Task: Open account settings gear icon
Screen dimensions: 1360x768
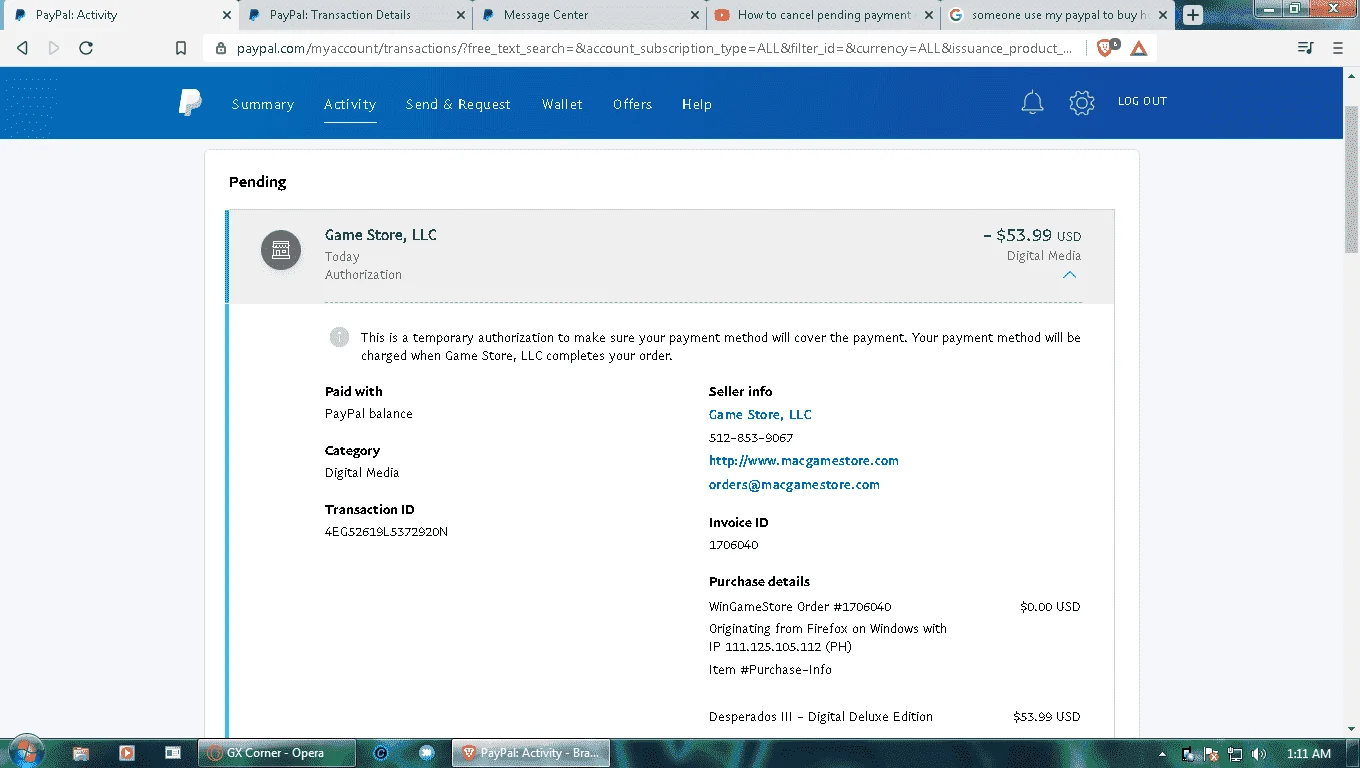Action: tap(1082, 102)
